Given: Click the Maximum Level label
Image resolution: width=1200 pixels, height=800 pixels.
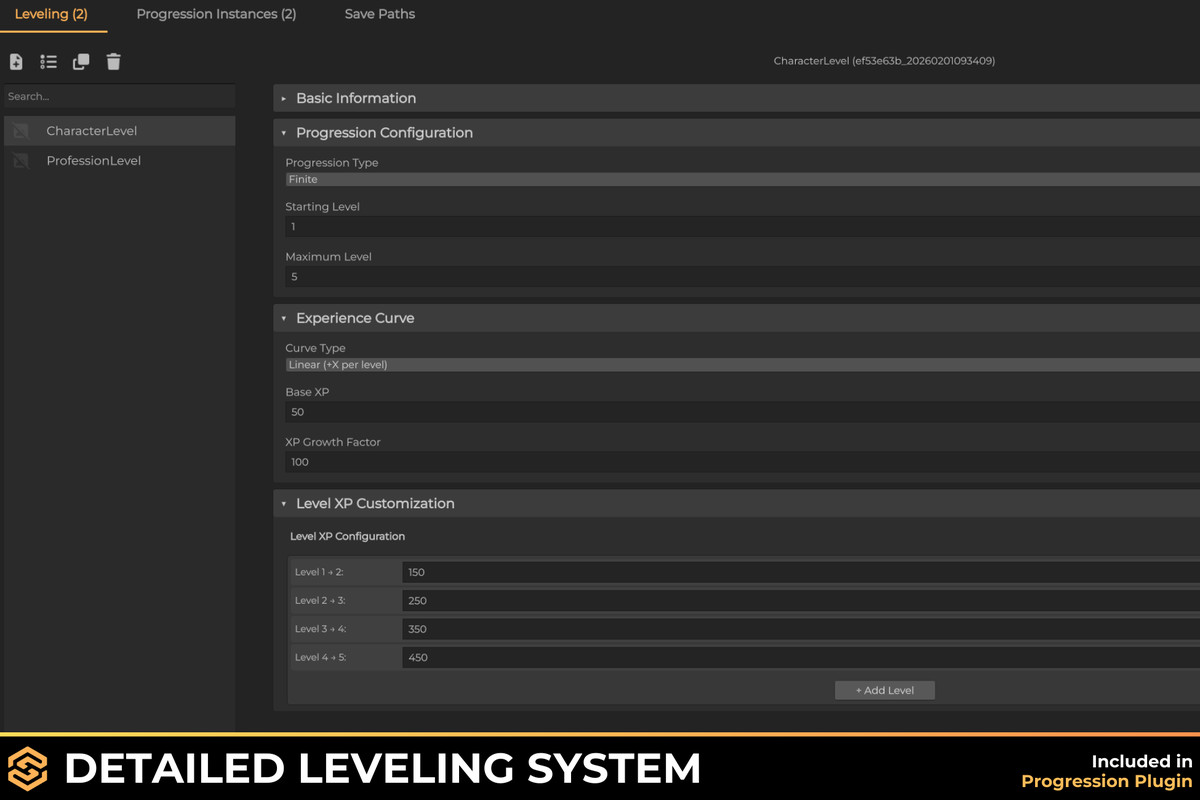Looking at the screenshot, I should tap(328, 257).
